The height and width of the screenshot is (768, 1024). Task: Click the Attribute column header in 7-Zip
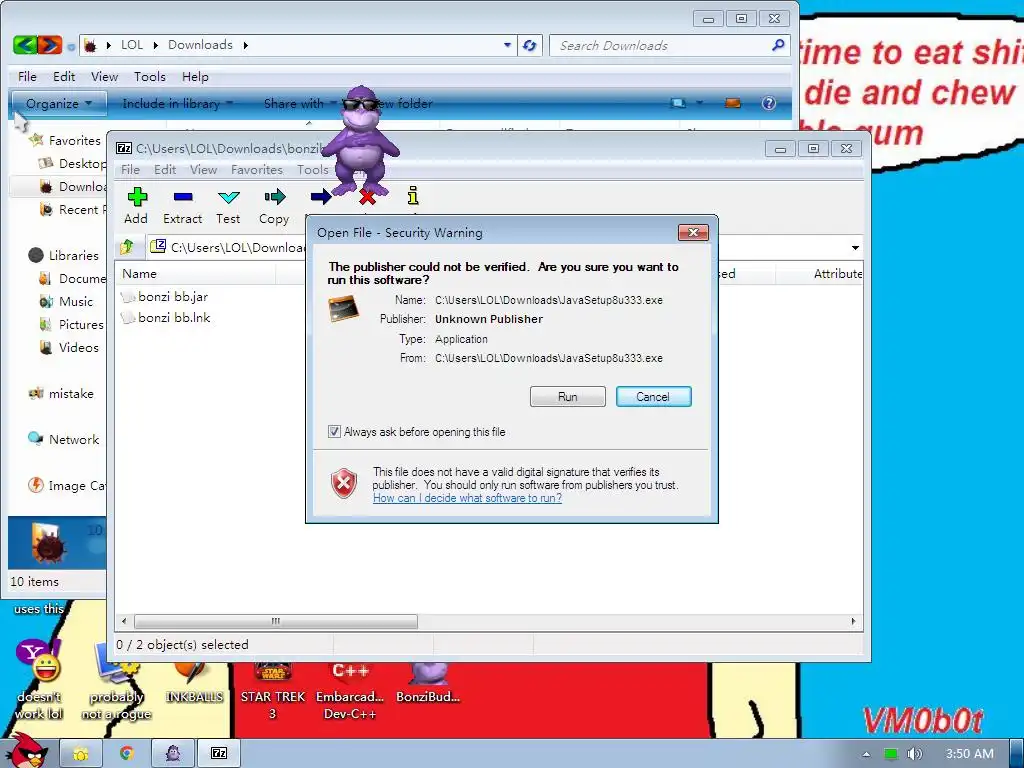point(822,274)
